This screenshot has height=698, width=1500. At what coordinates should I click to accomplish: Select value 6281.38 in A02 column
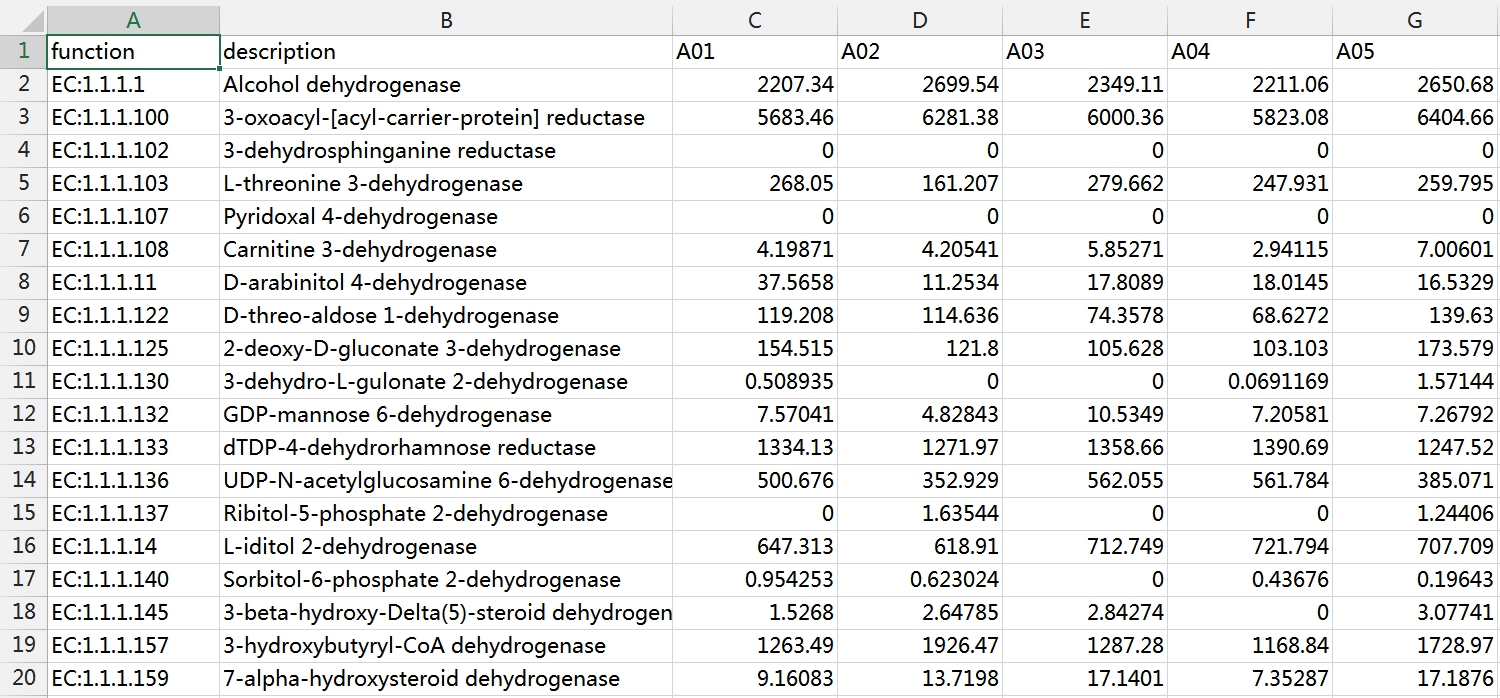coord(920,118)
